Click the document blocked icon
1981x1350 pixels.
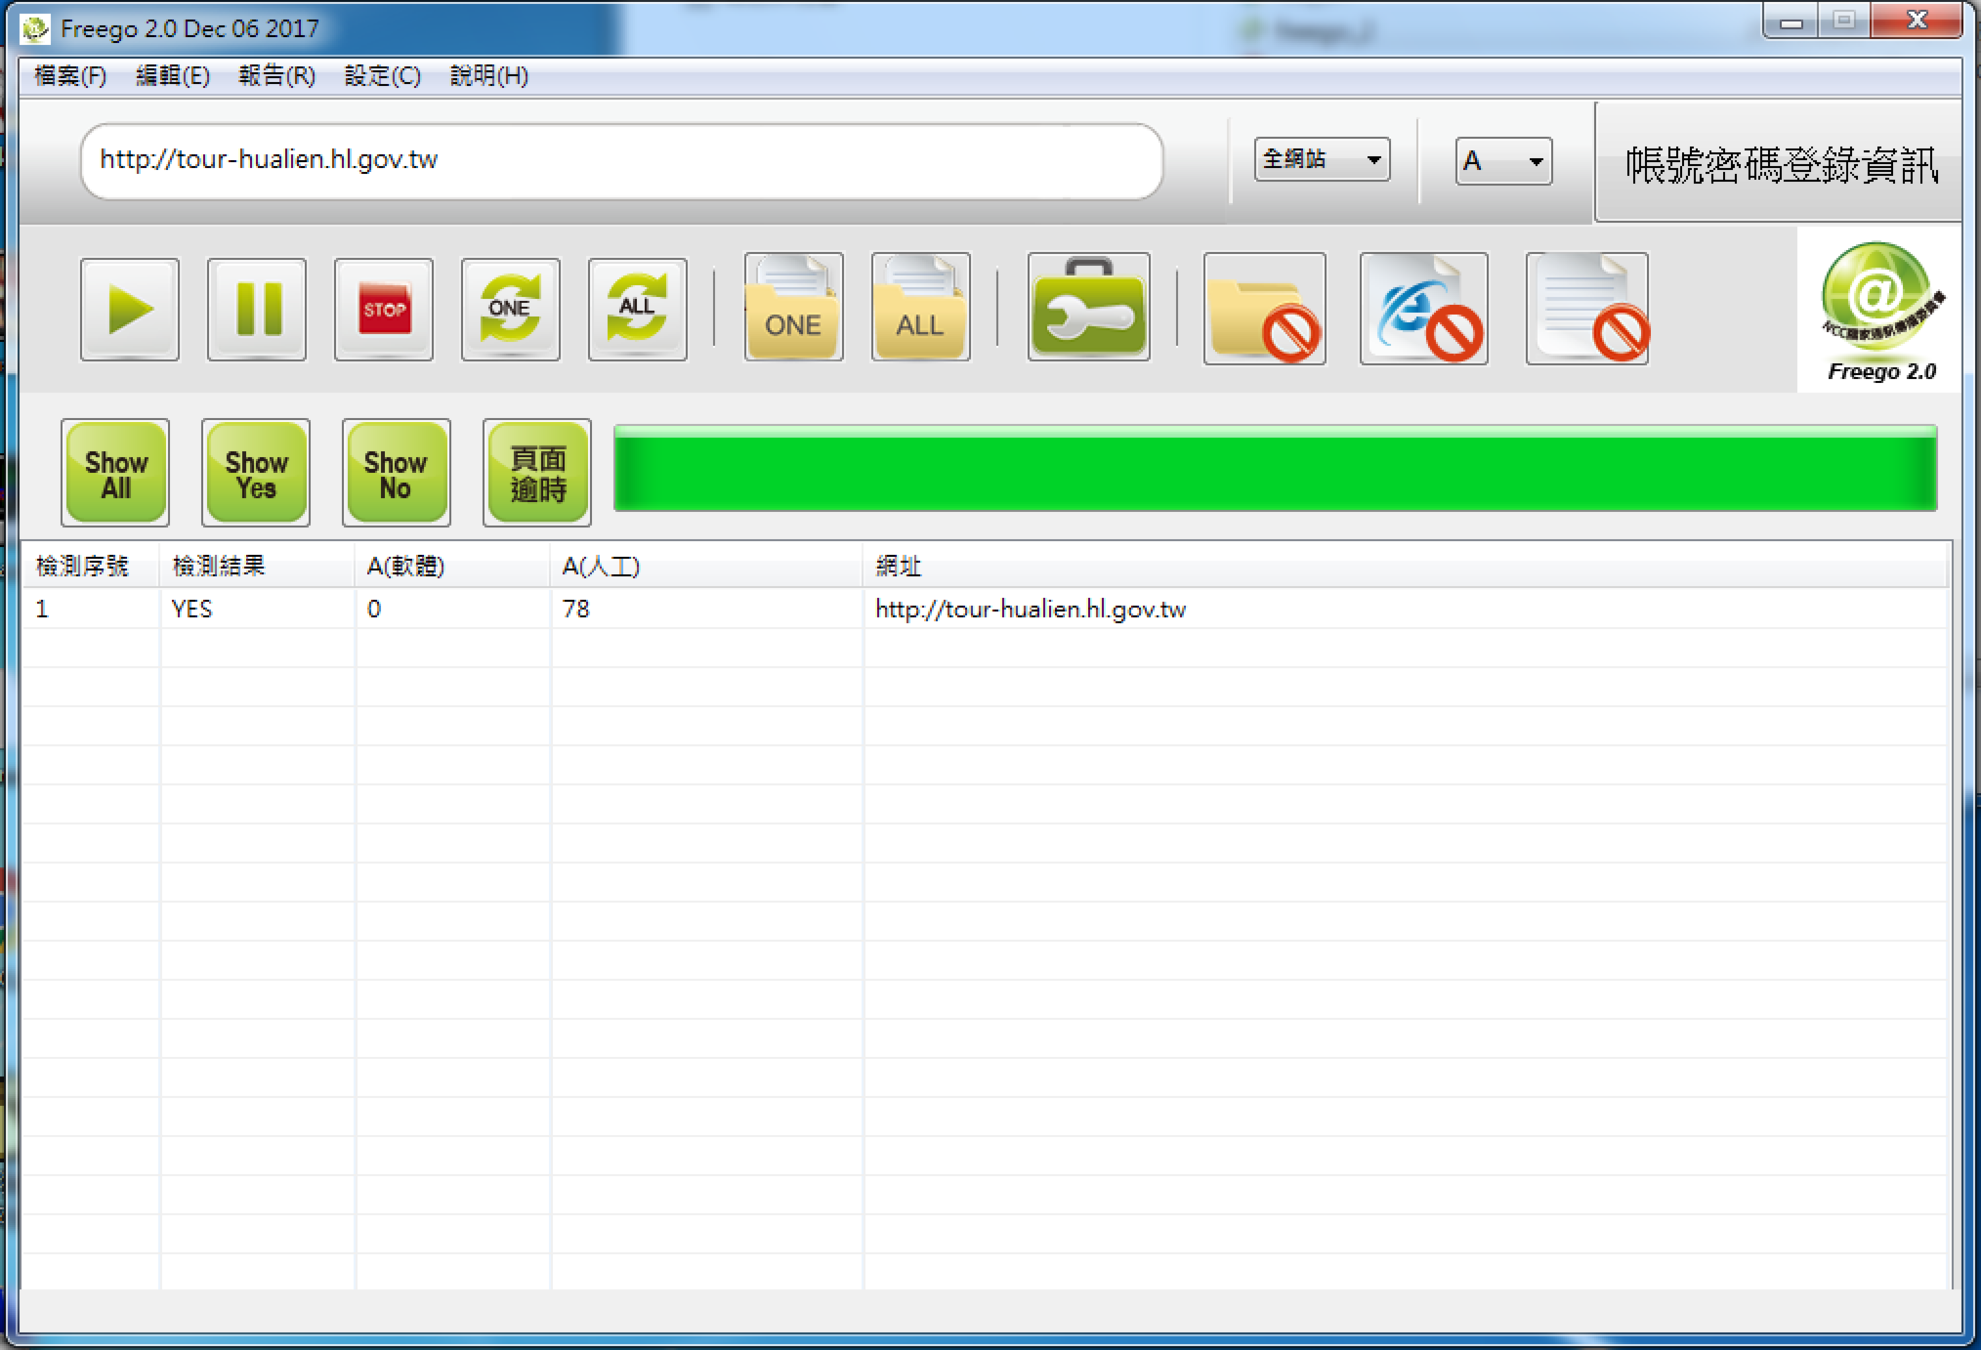point(1587,309)
